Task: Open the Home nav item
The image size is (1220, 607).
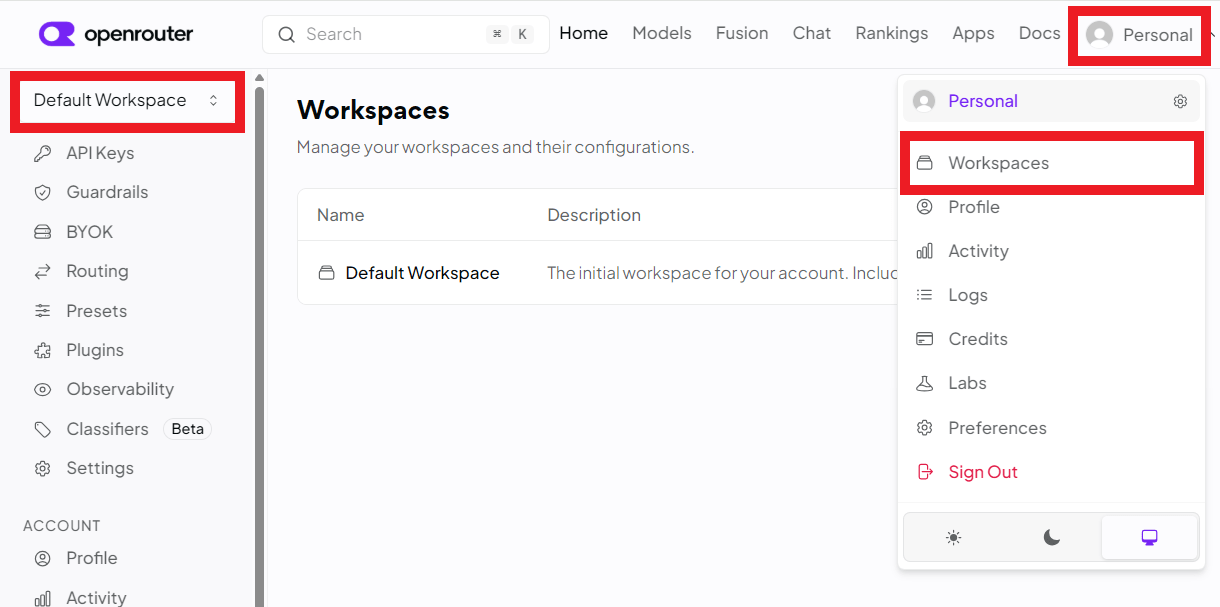Action: point(584,34)
